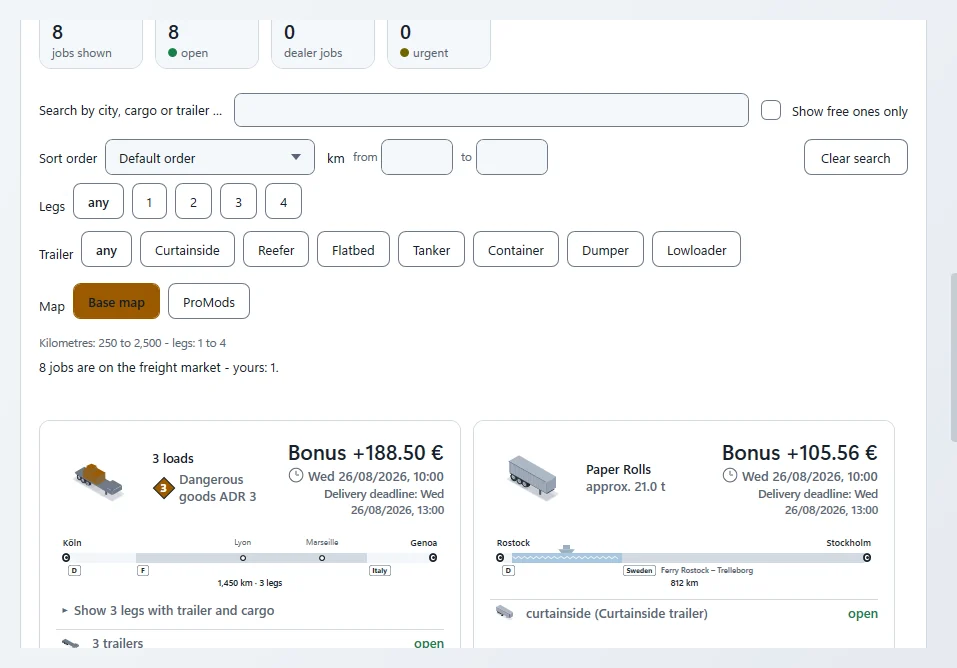Screen dimensions: 957x668
Task: Click the Marseille waypoint marker
Action: pos(322,558)
